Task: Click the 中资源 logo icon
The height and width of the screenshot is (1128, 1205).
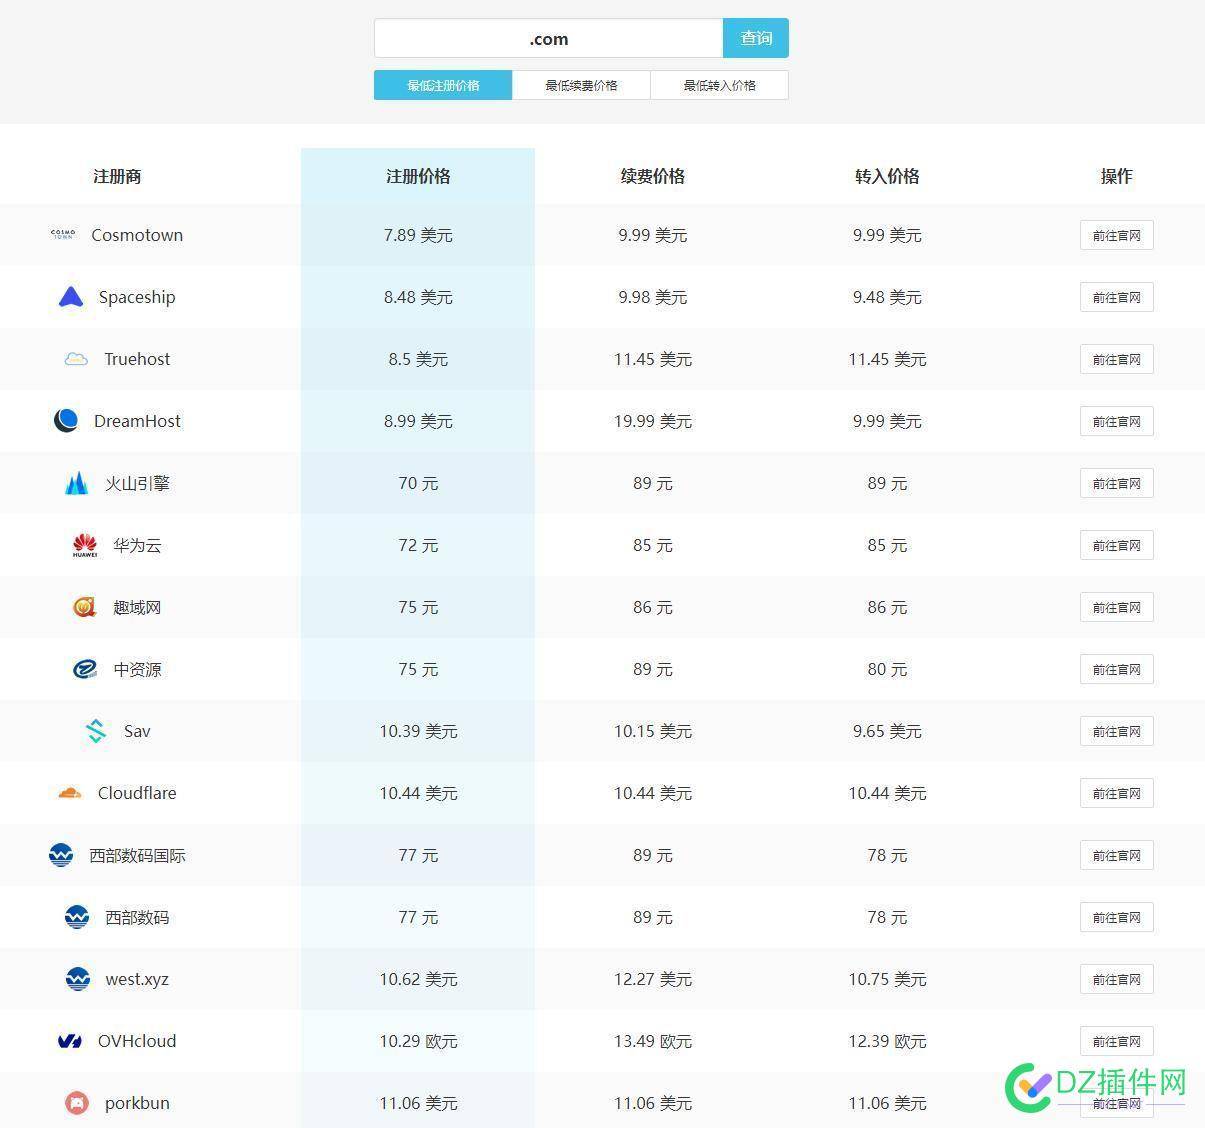Action: pyautogui.click(x=85, y=669)
